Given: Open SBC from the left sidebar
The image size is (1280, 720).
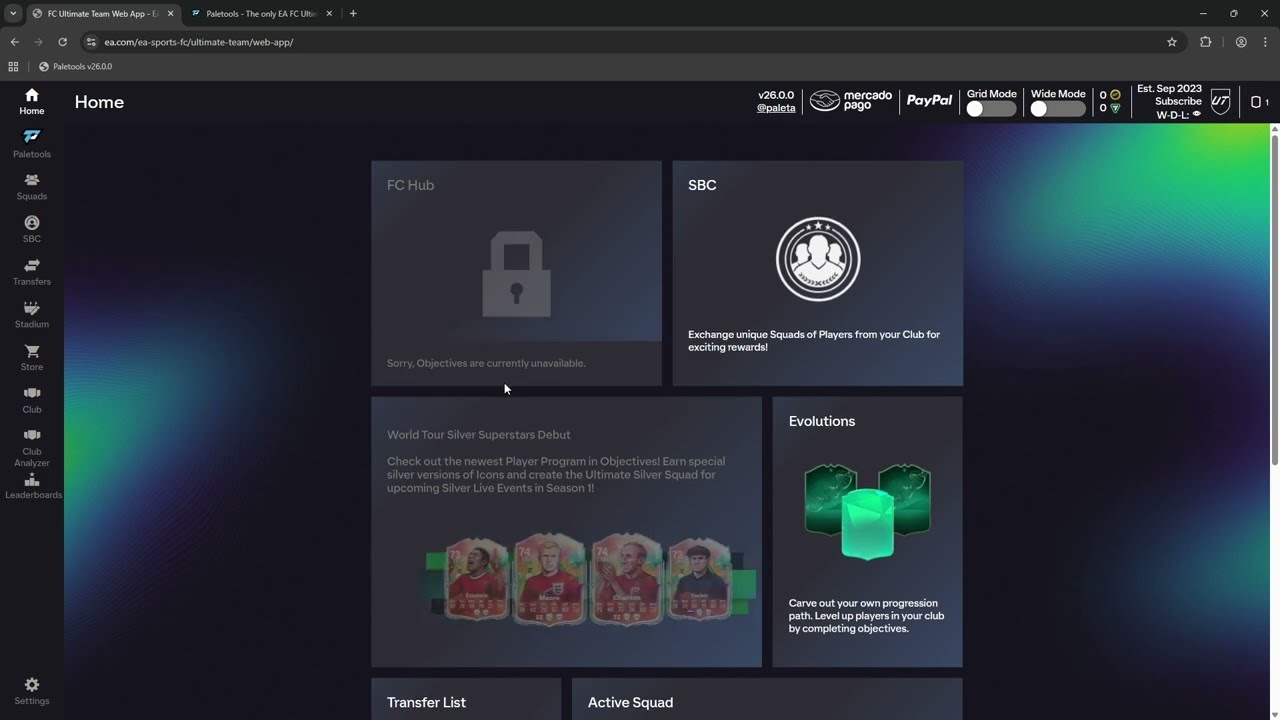Looking at the screenshot, I should 31,229.
